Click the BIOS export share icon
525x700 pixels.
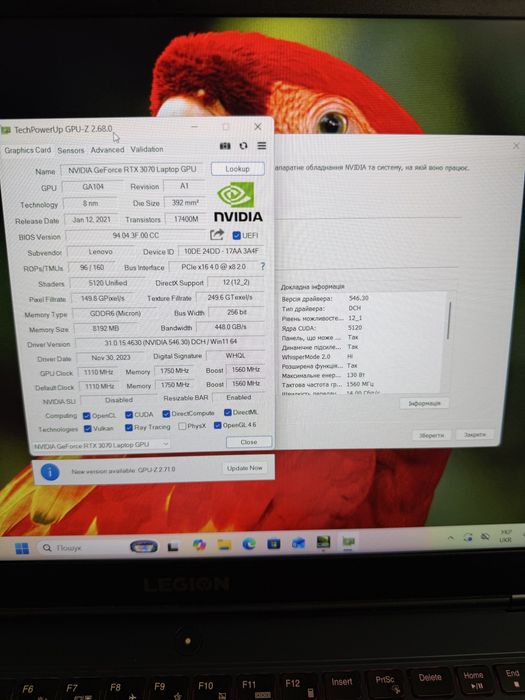217,234
